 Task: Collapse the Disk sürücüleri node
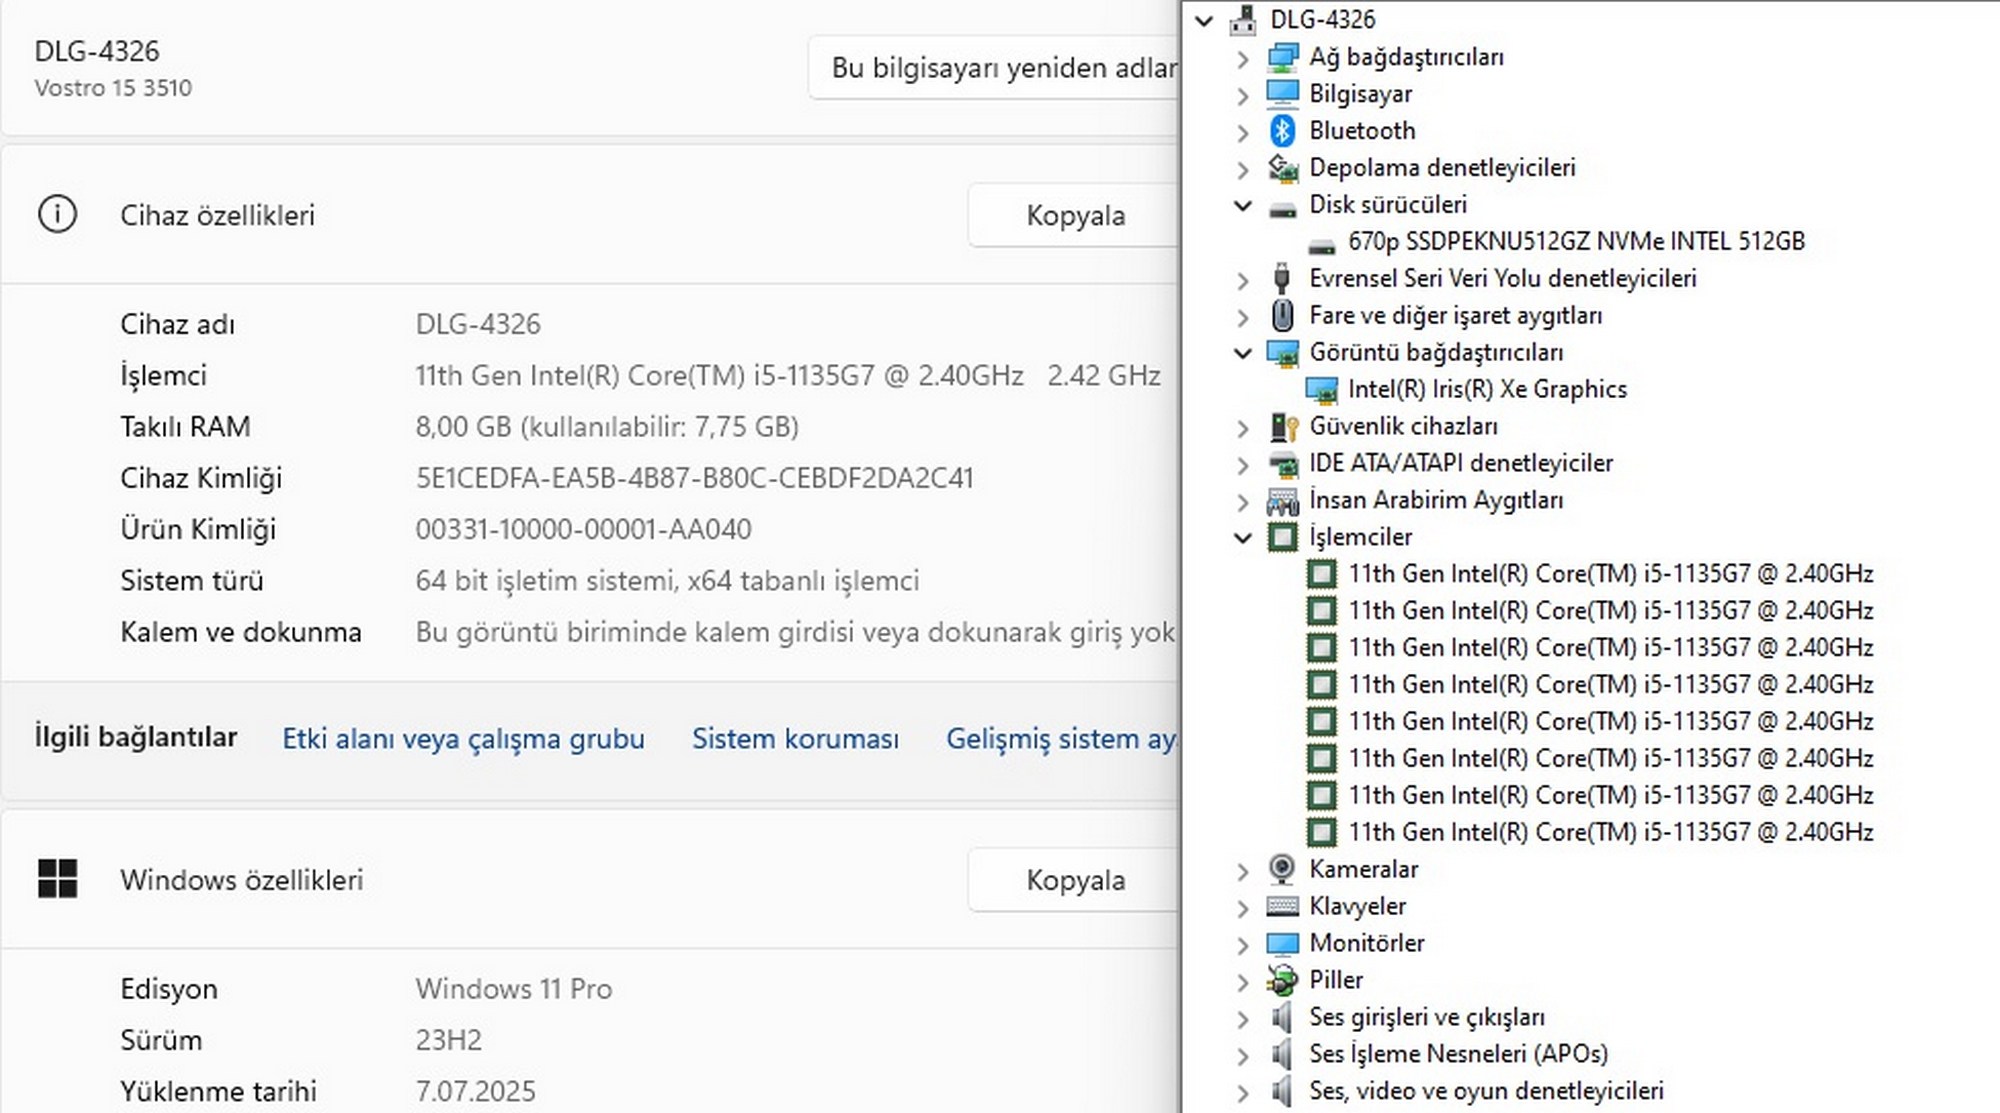coord(1243,206)
